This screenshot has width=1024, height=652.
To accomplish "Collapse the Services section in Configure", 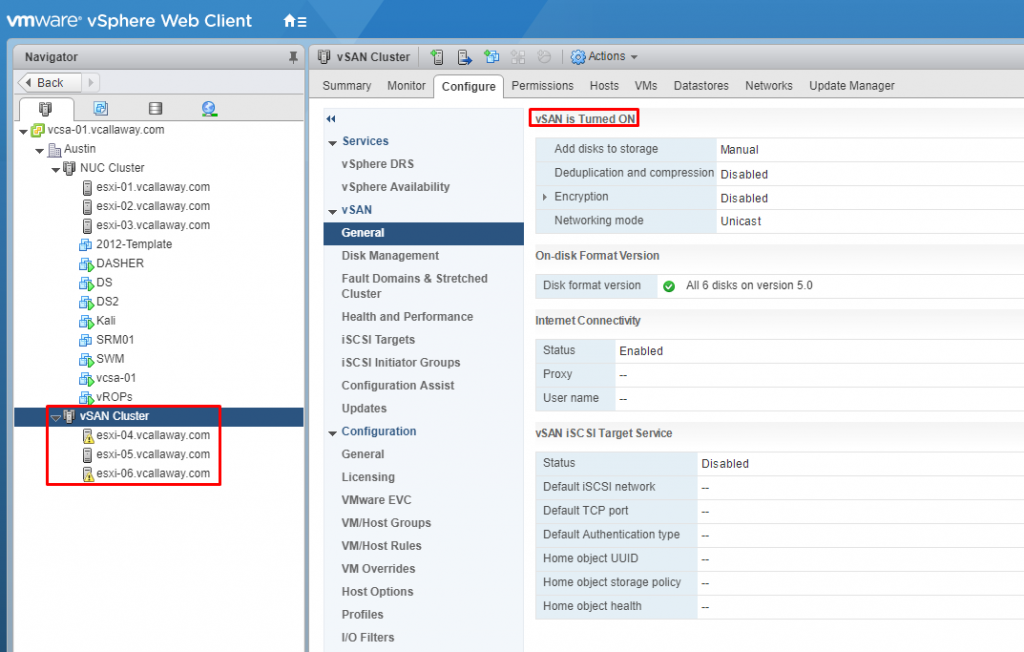I will click(332, 141).
